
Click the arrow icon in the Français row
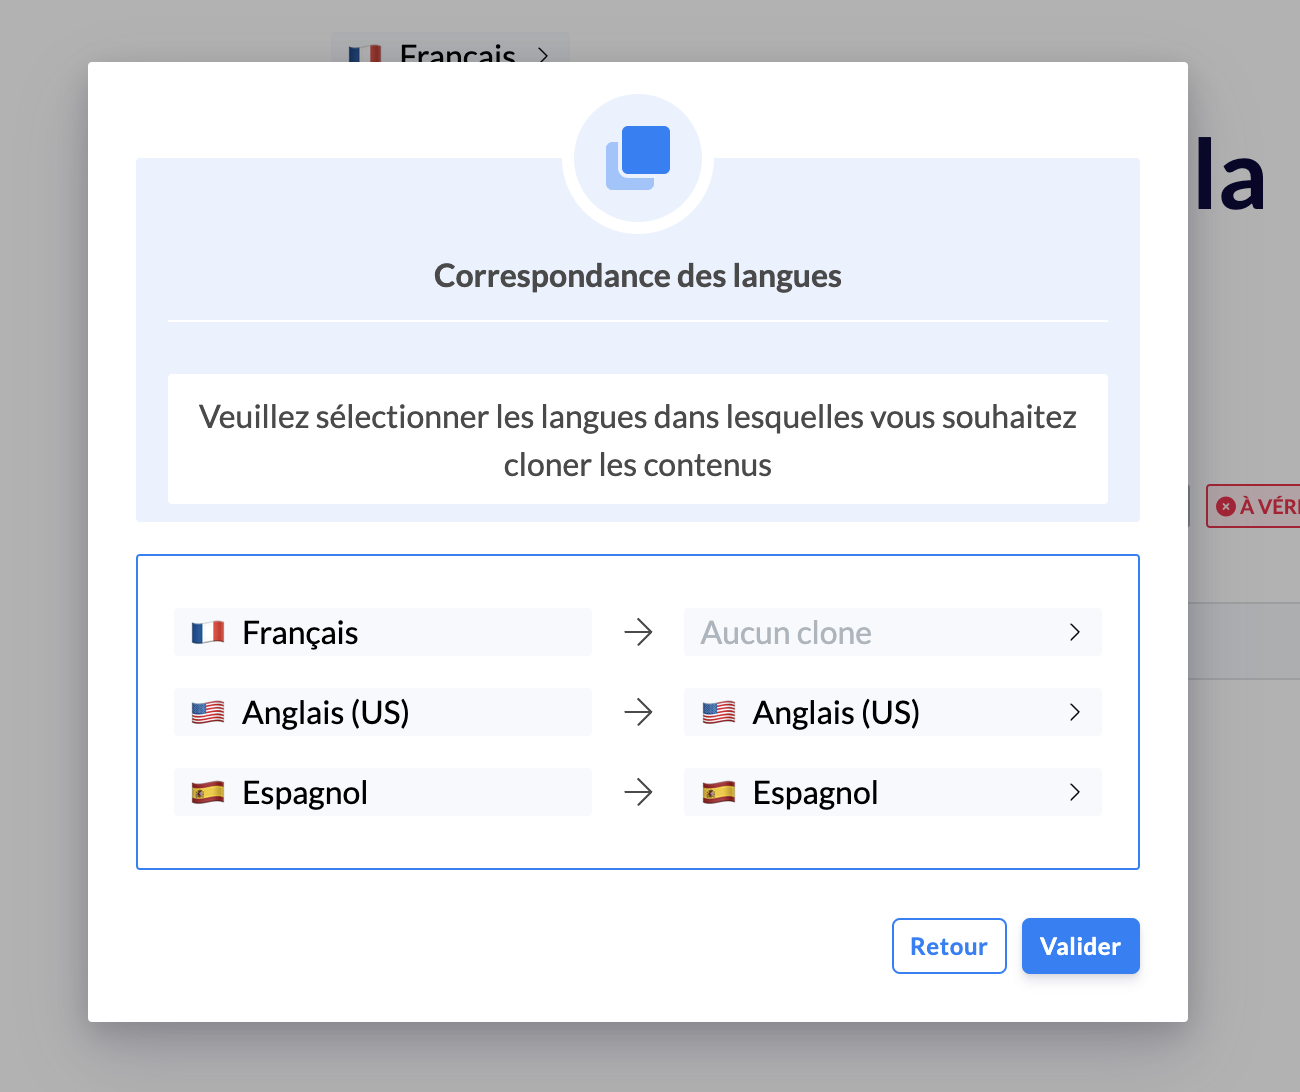[x=638, y=632]
